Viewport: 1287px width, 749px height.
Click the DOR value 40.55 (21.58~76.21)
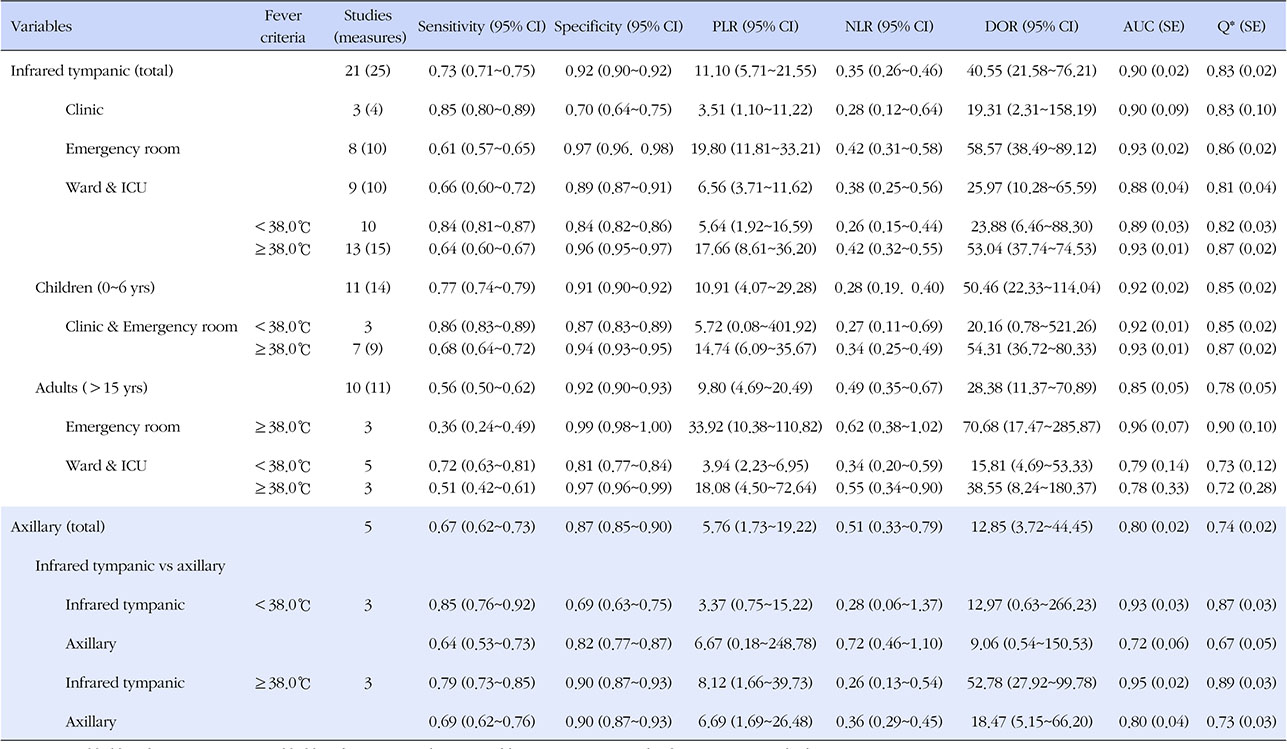[x=1030, y=71]
